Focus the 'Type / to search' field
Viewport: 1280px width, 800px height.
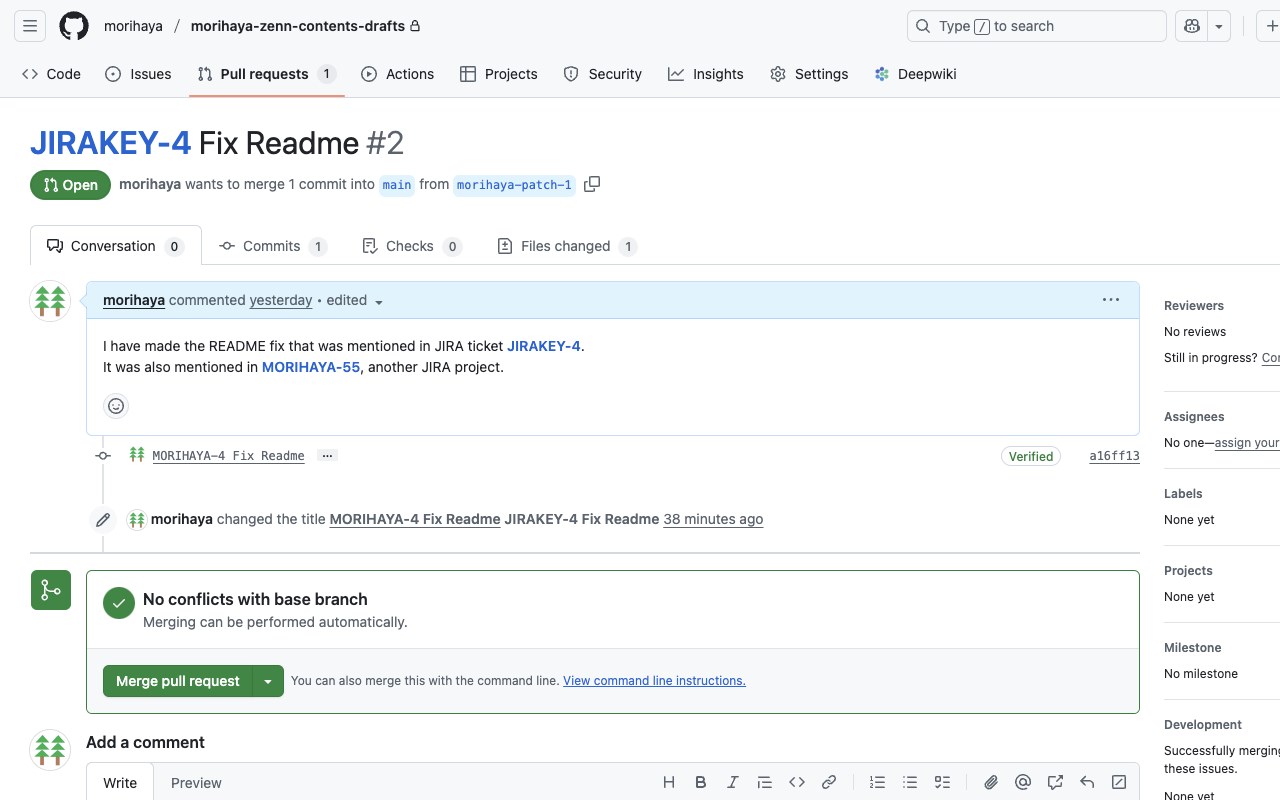(1037, 26)
